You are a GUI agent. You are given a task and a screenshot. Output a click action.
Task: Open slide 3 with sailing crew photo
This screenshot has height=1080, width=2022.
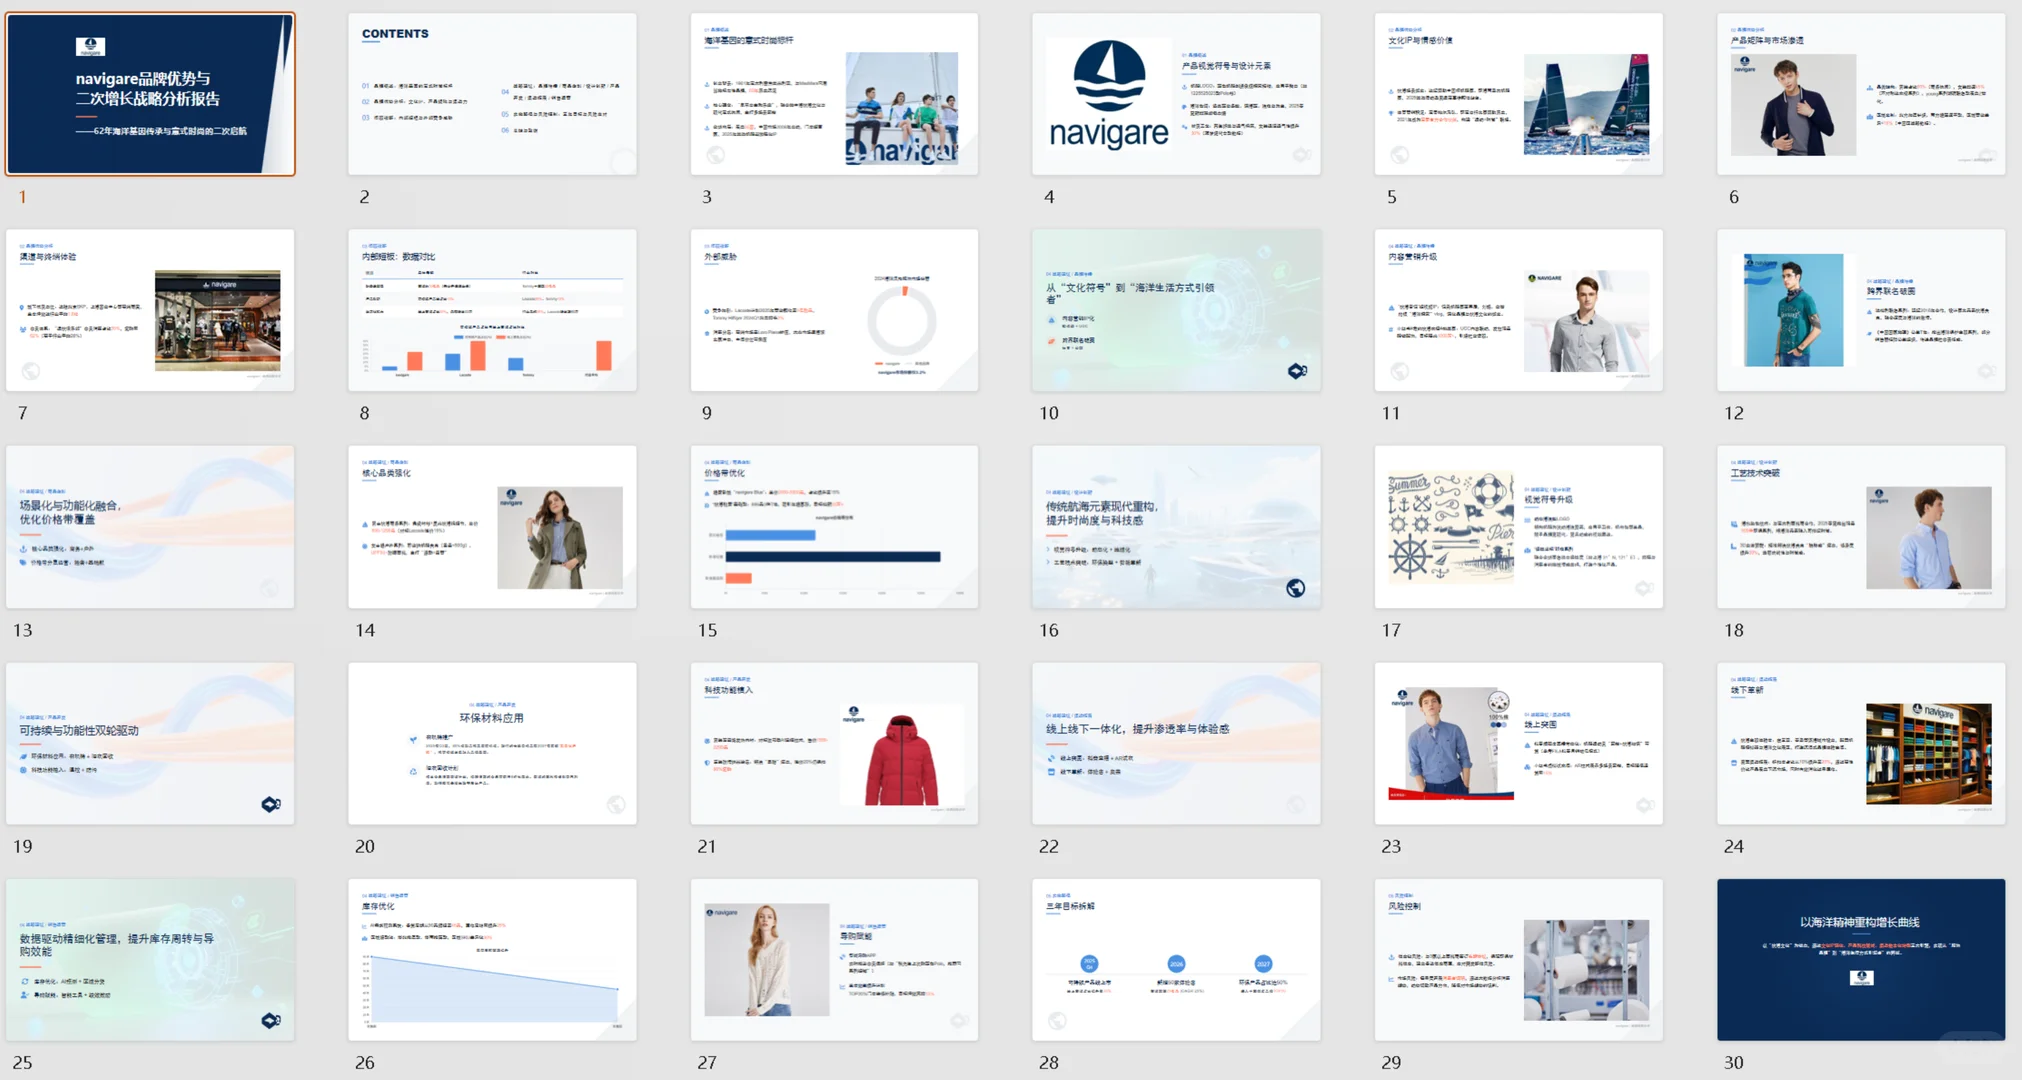pyautogui.click(x=834, y=94)
